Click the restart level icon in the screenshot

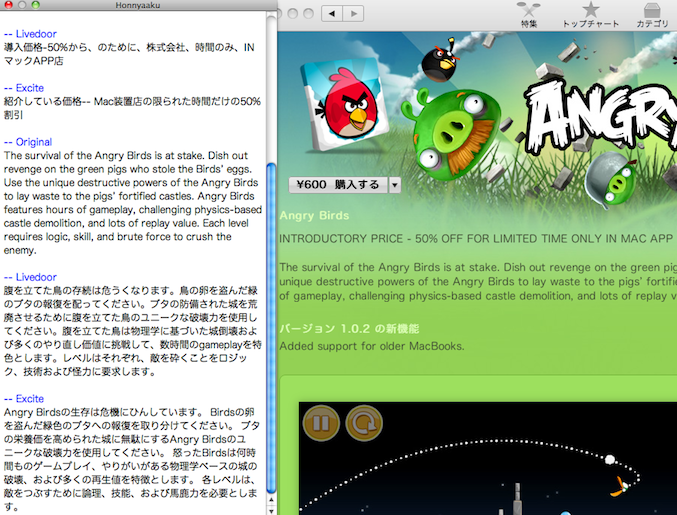click(x=364, y=423)
